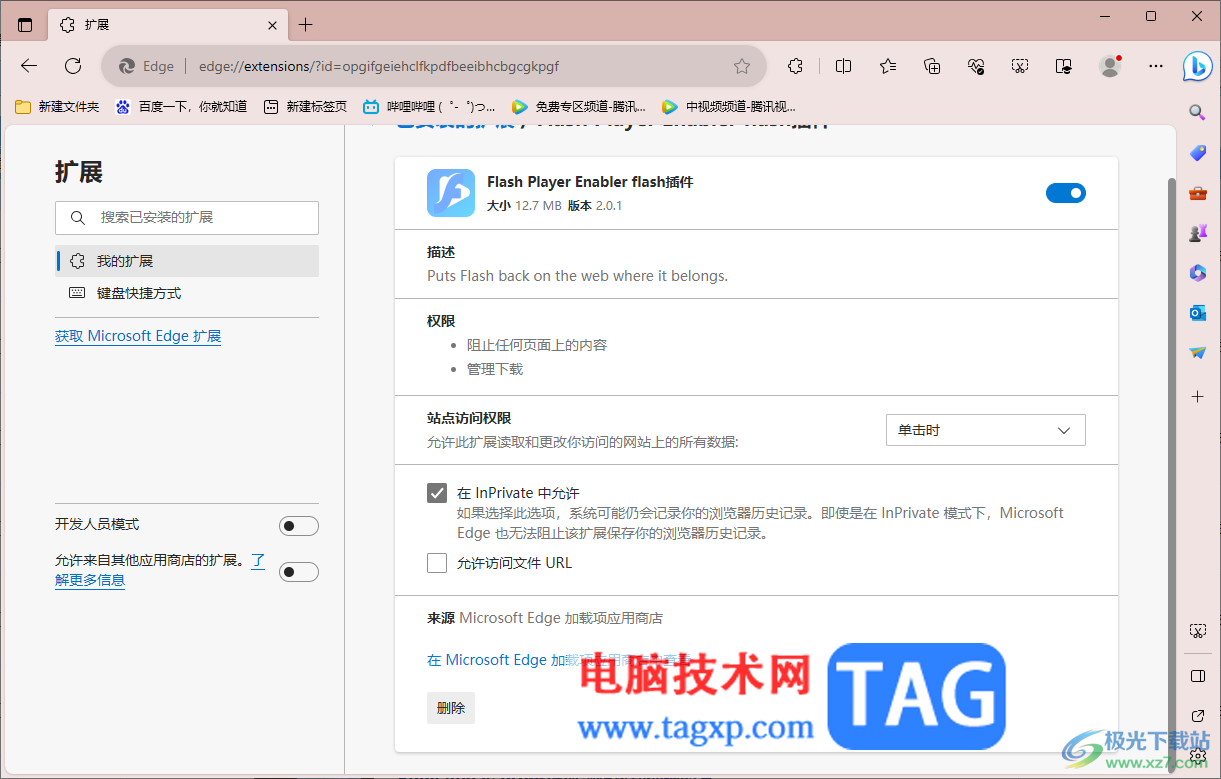Open sidebar screenshot capture icon at bottom
Image resolution: width=1221 pixels, height=779 pixels.
1197,631
